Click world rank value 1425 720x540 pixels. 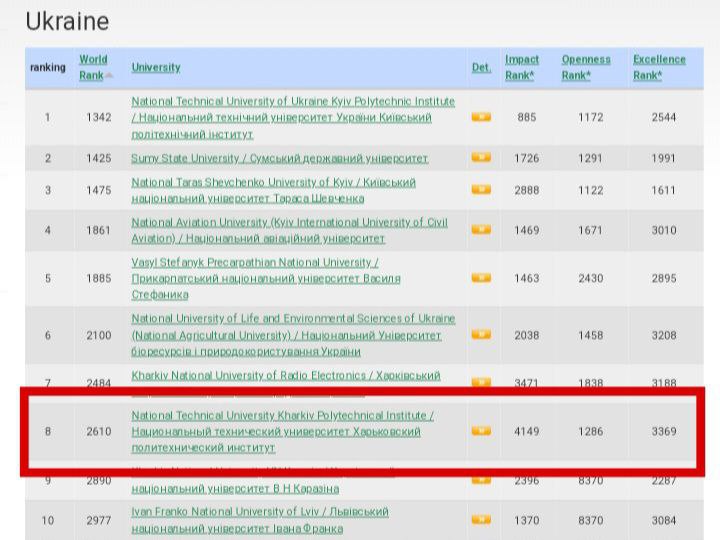point(99,158)
